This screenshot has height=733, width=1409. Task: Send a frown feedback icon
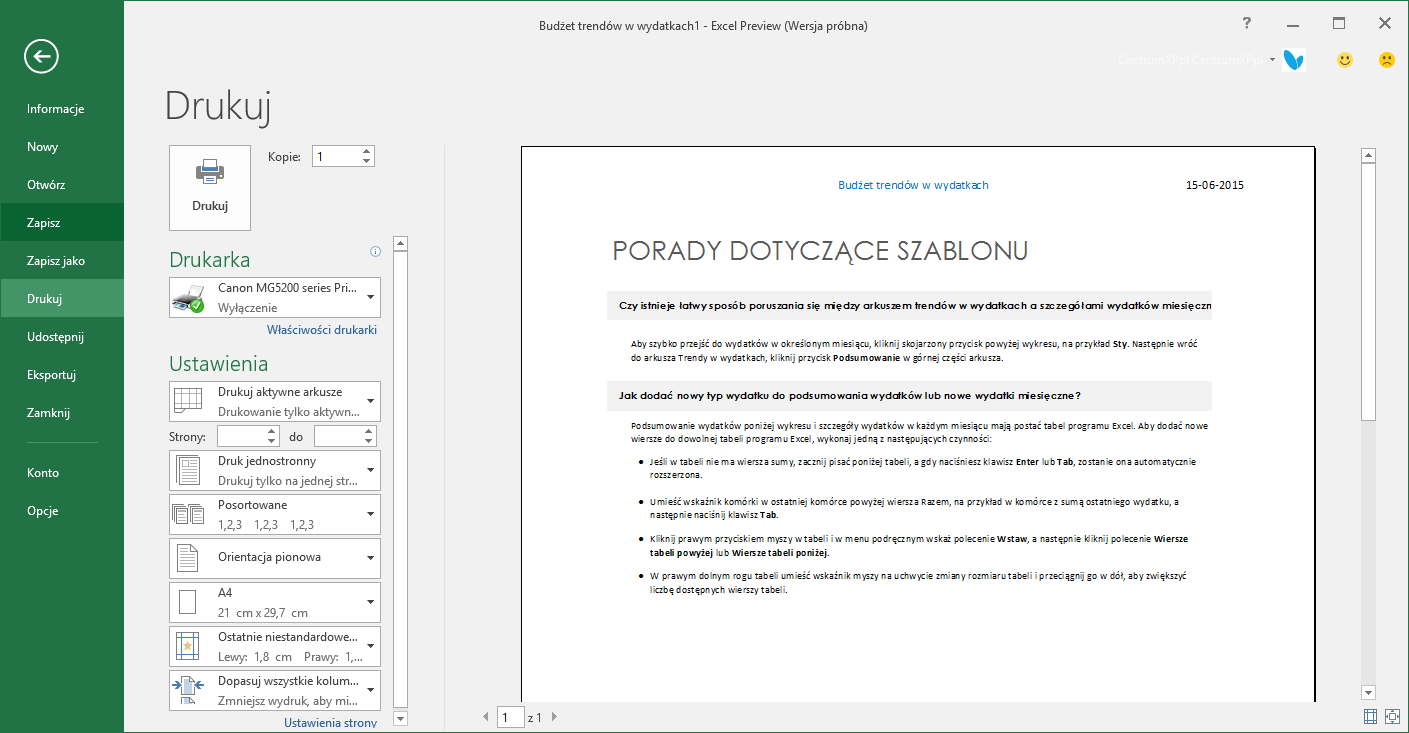1387,60
